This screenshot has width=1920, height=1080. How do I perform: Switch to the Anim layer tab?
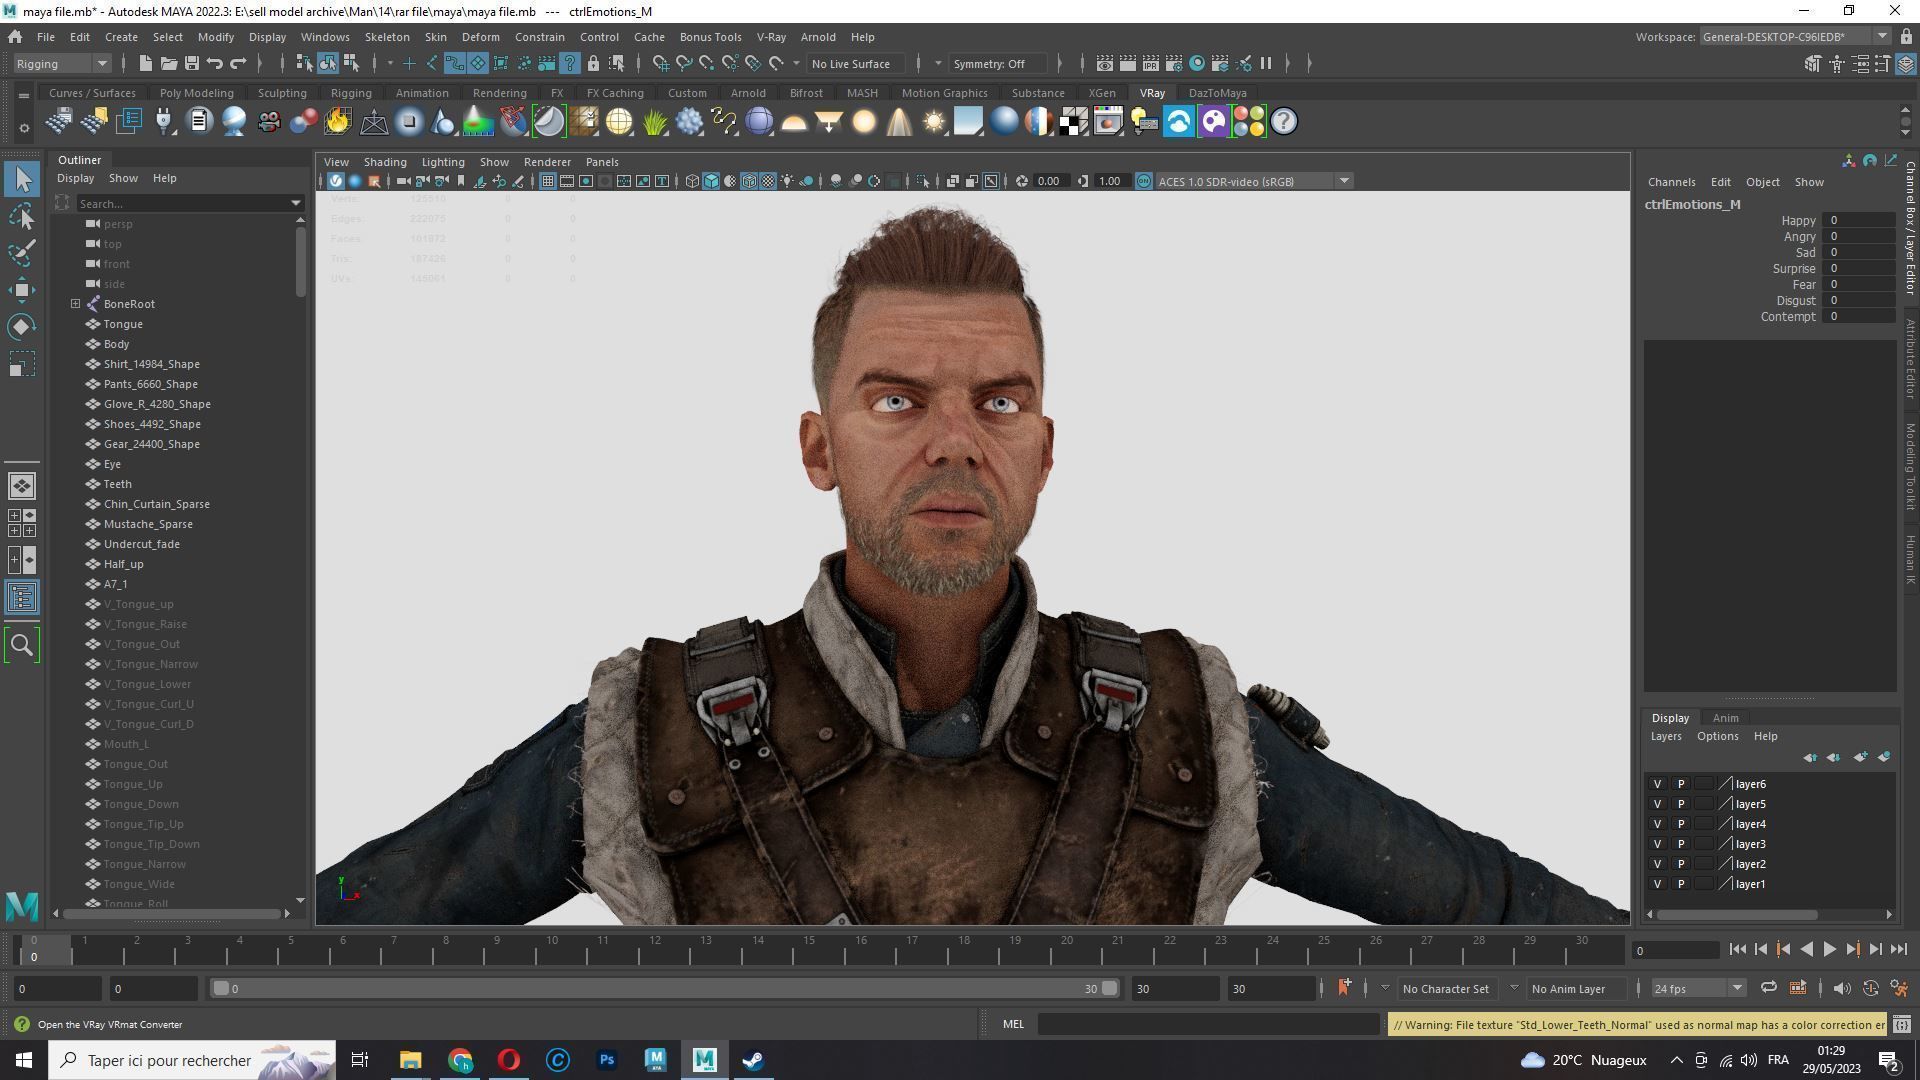click(x=1725, y=718)
